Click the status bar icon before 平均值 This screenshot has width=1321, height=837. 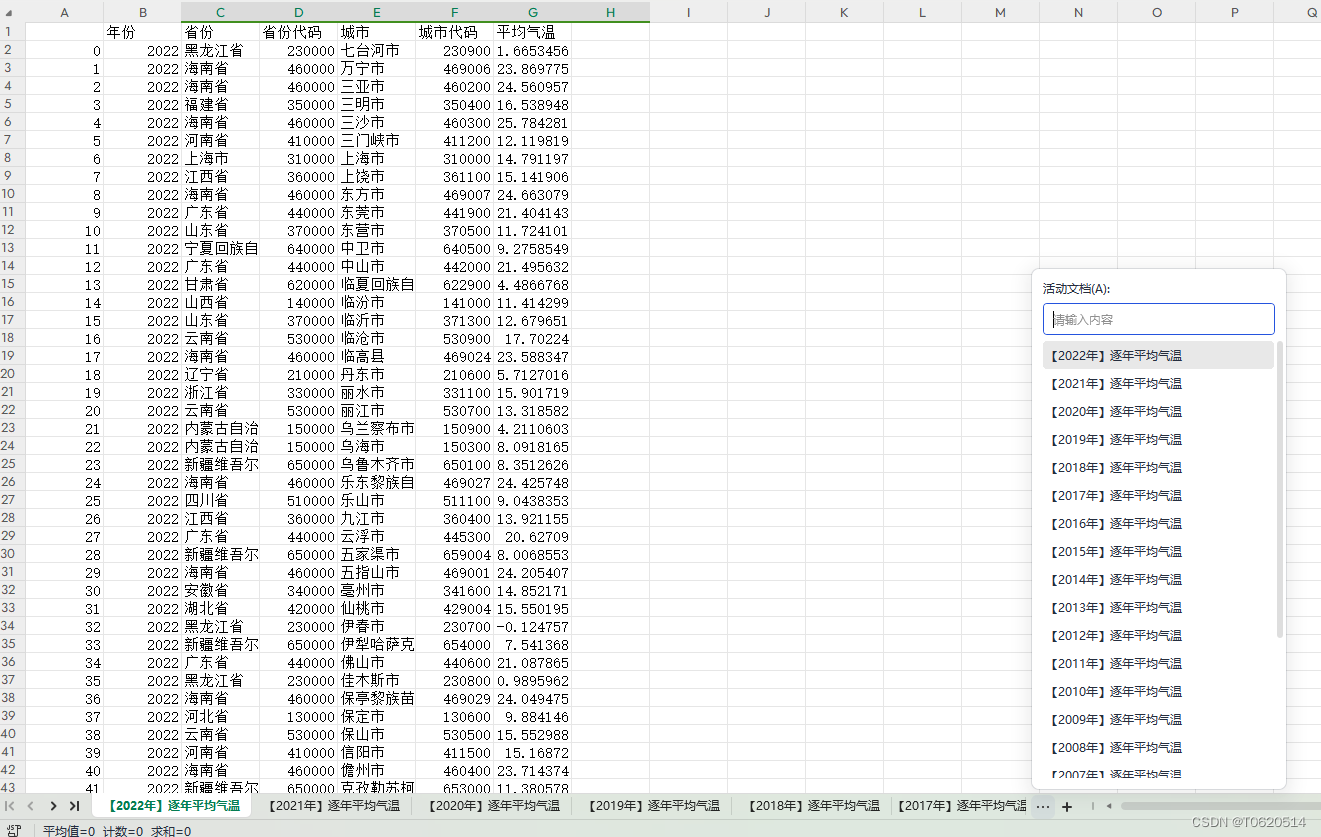(x=15, y=830)
